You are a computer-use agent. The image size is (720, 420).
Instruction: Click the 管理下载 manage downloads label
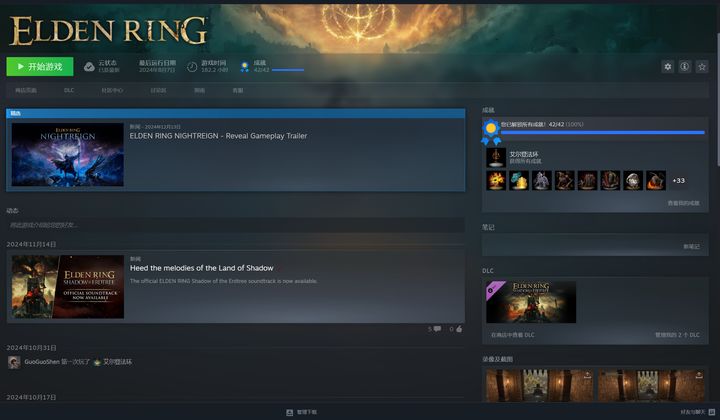click(307, 412)
